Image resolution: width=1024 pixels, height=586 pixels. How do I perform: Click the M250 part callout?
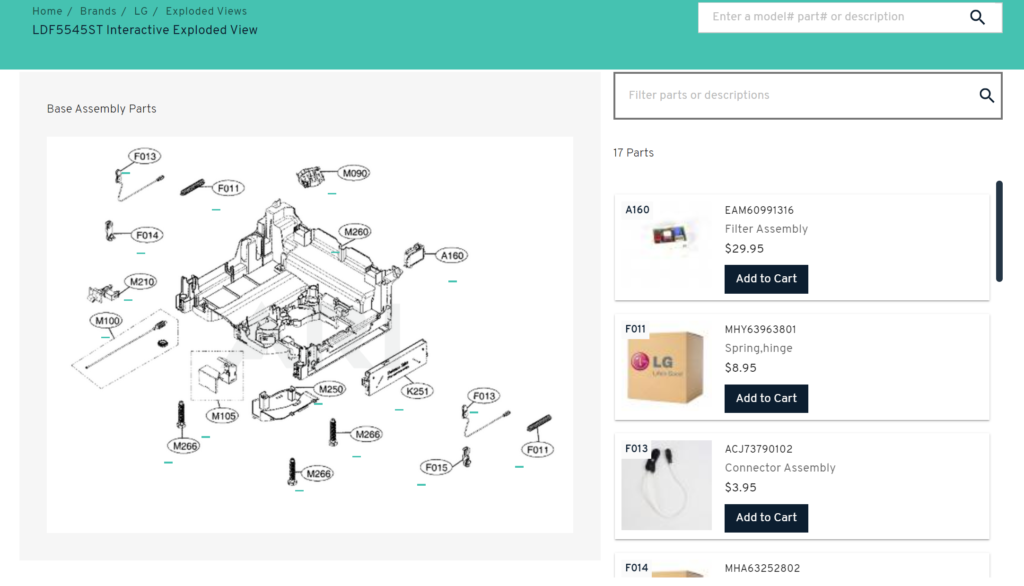(331, 388)
